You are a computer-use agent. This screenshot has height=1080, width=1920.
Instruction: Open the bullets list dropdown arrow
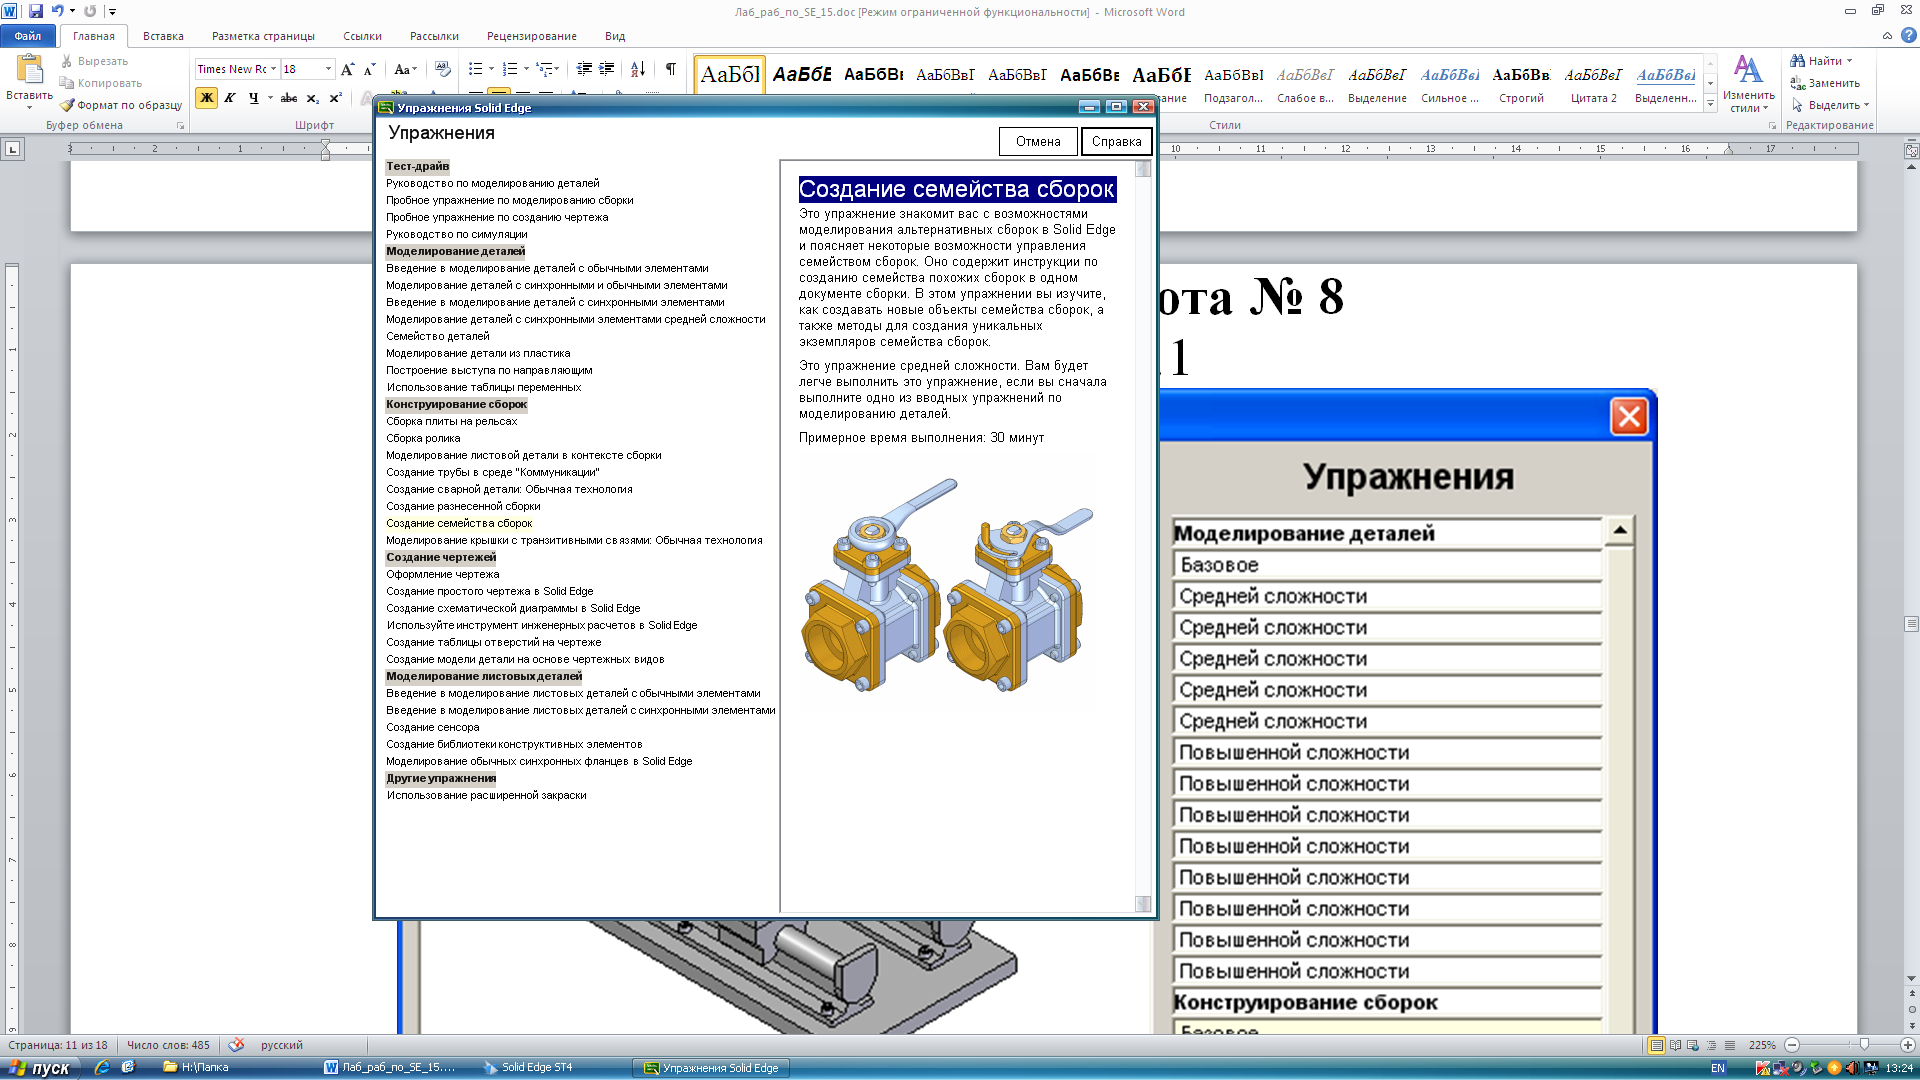[x=491, y=69]
